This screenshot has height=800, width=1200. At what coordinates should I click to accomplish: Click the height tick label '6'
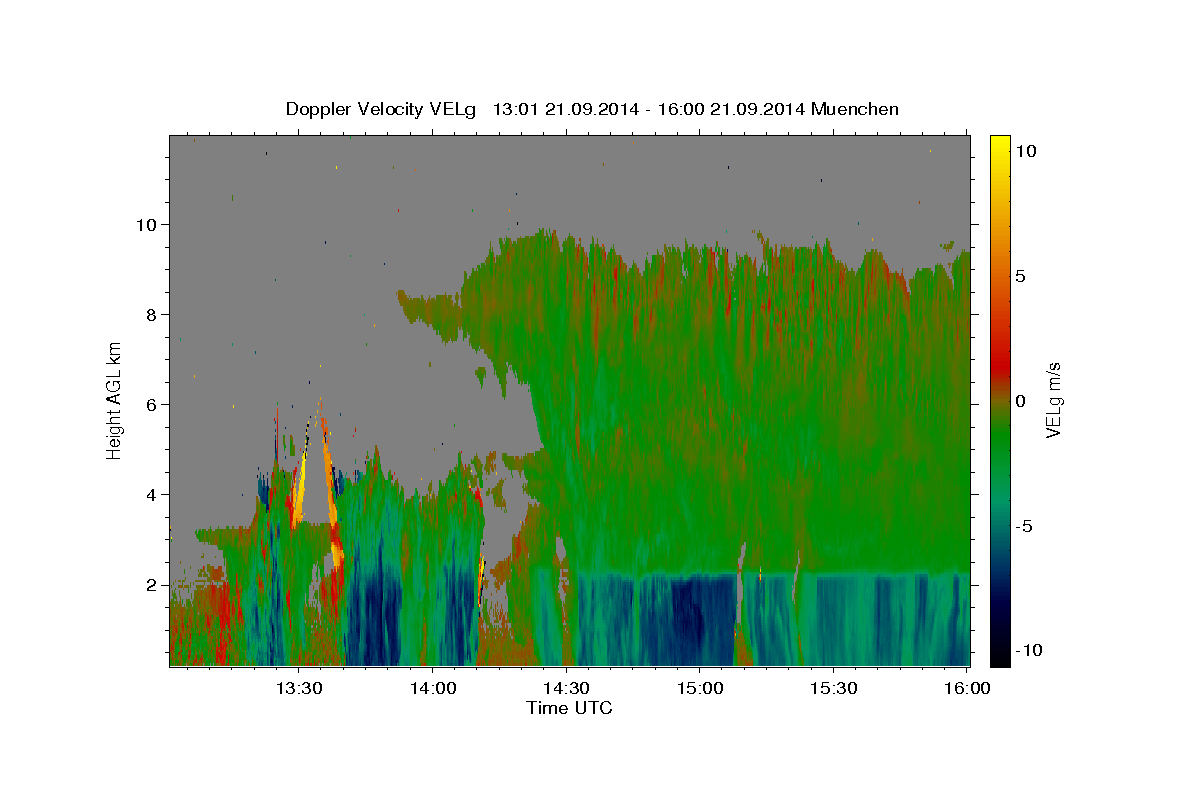coord(153,405)
